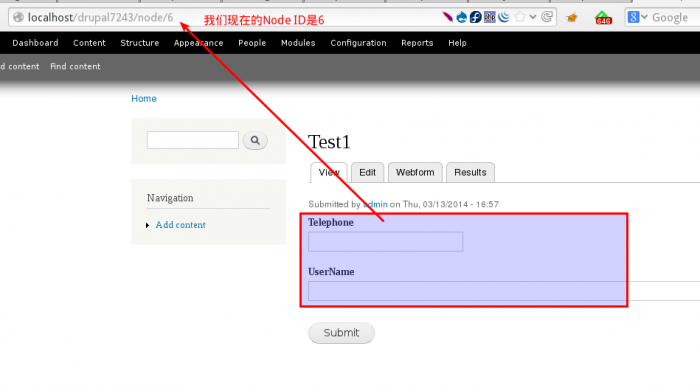The image size is (700, 388).
Task: Click the jQuery swirl icon in address bar
Action: (504, 17)
